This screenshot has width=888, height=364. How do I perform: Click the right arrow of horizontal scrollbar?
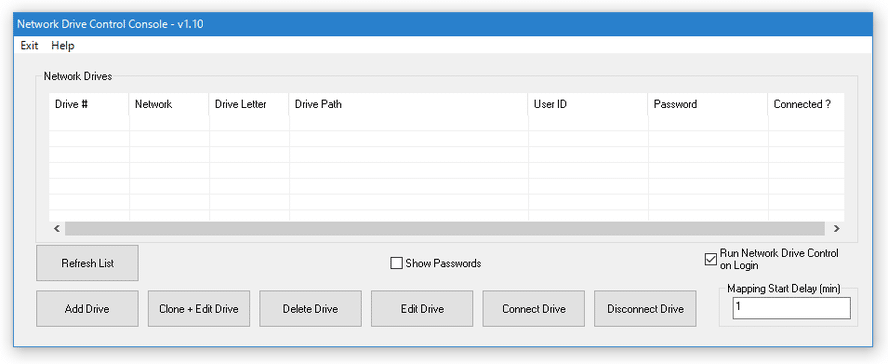pos(836,229)
